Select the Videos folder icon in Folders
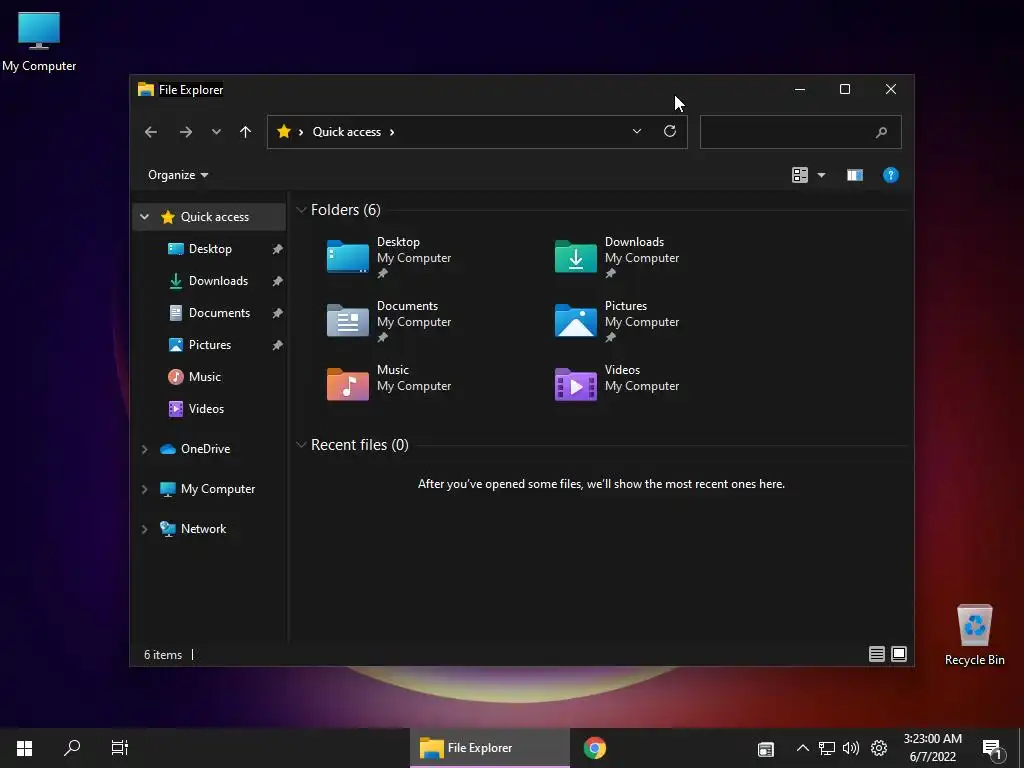The width and height of the screenshot is (1024, 768). click(575, 384)
